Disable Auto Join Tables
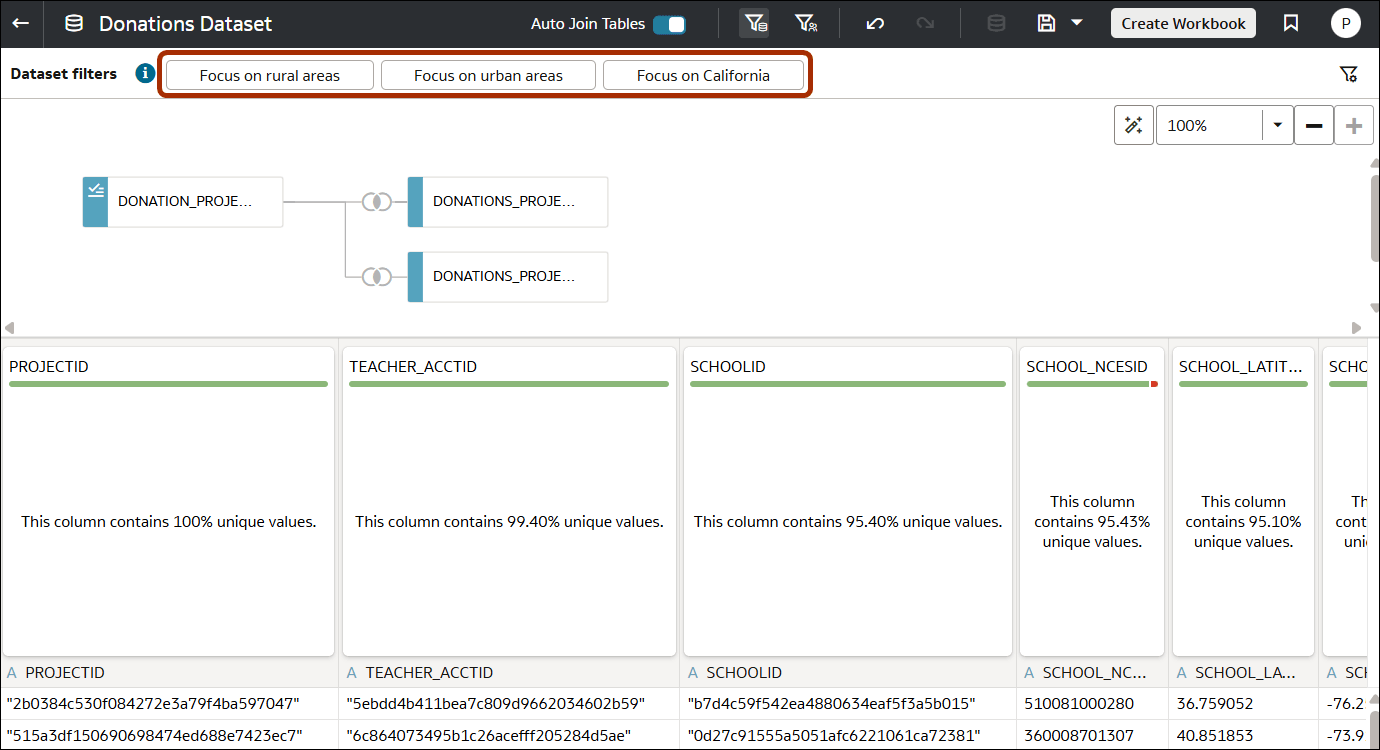The width and height of the screenshot is (1380, 750). 669,22
